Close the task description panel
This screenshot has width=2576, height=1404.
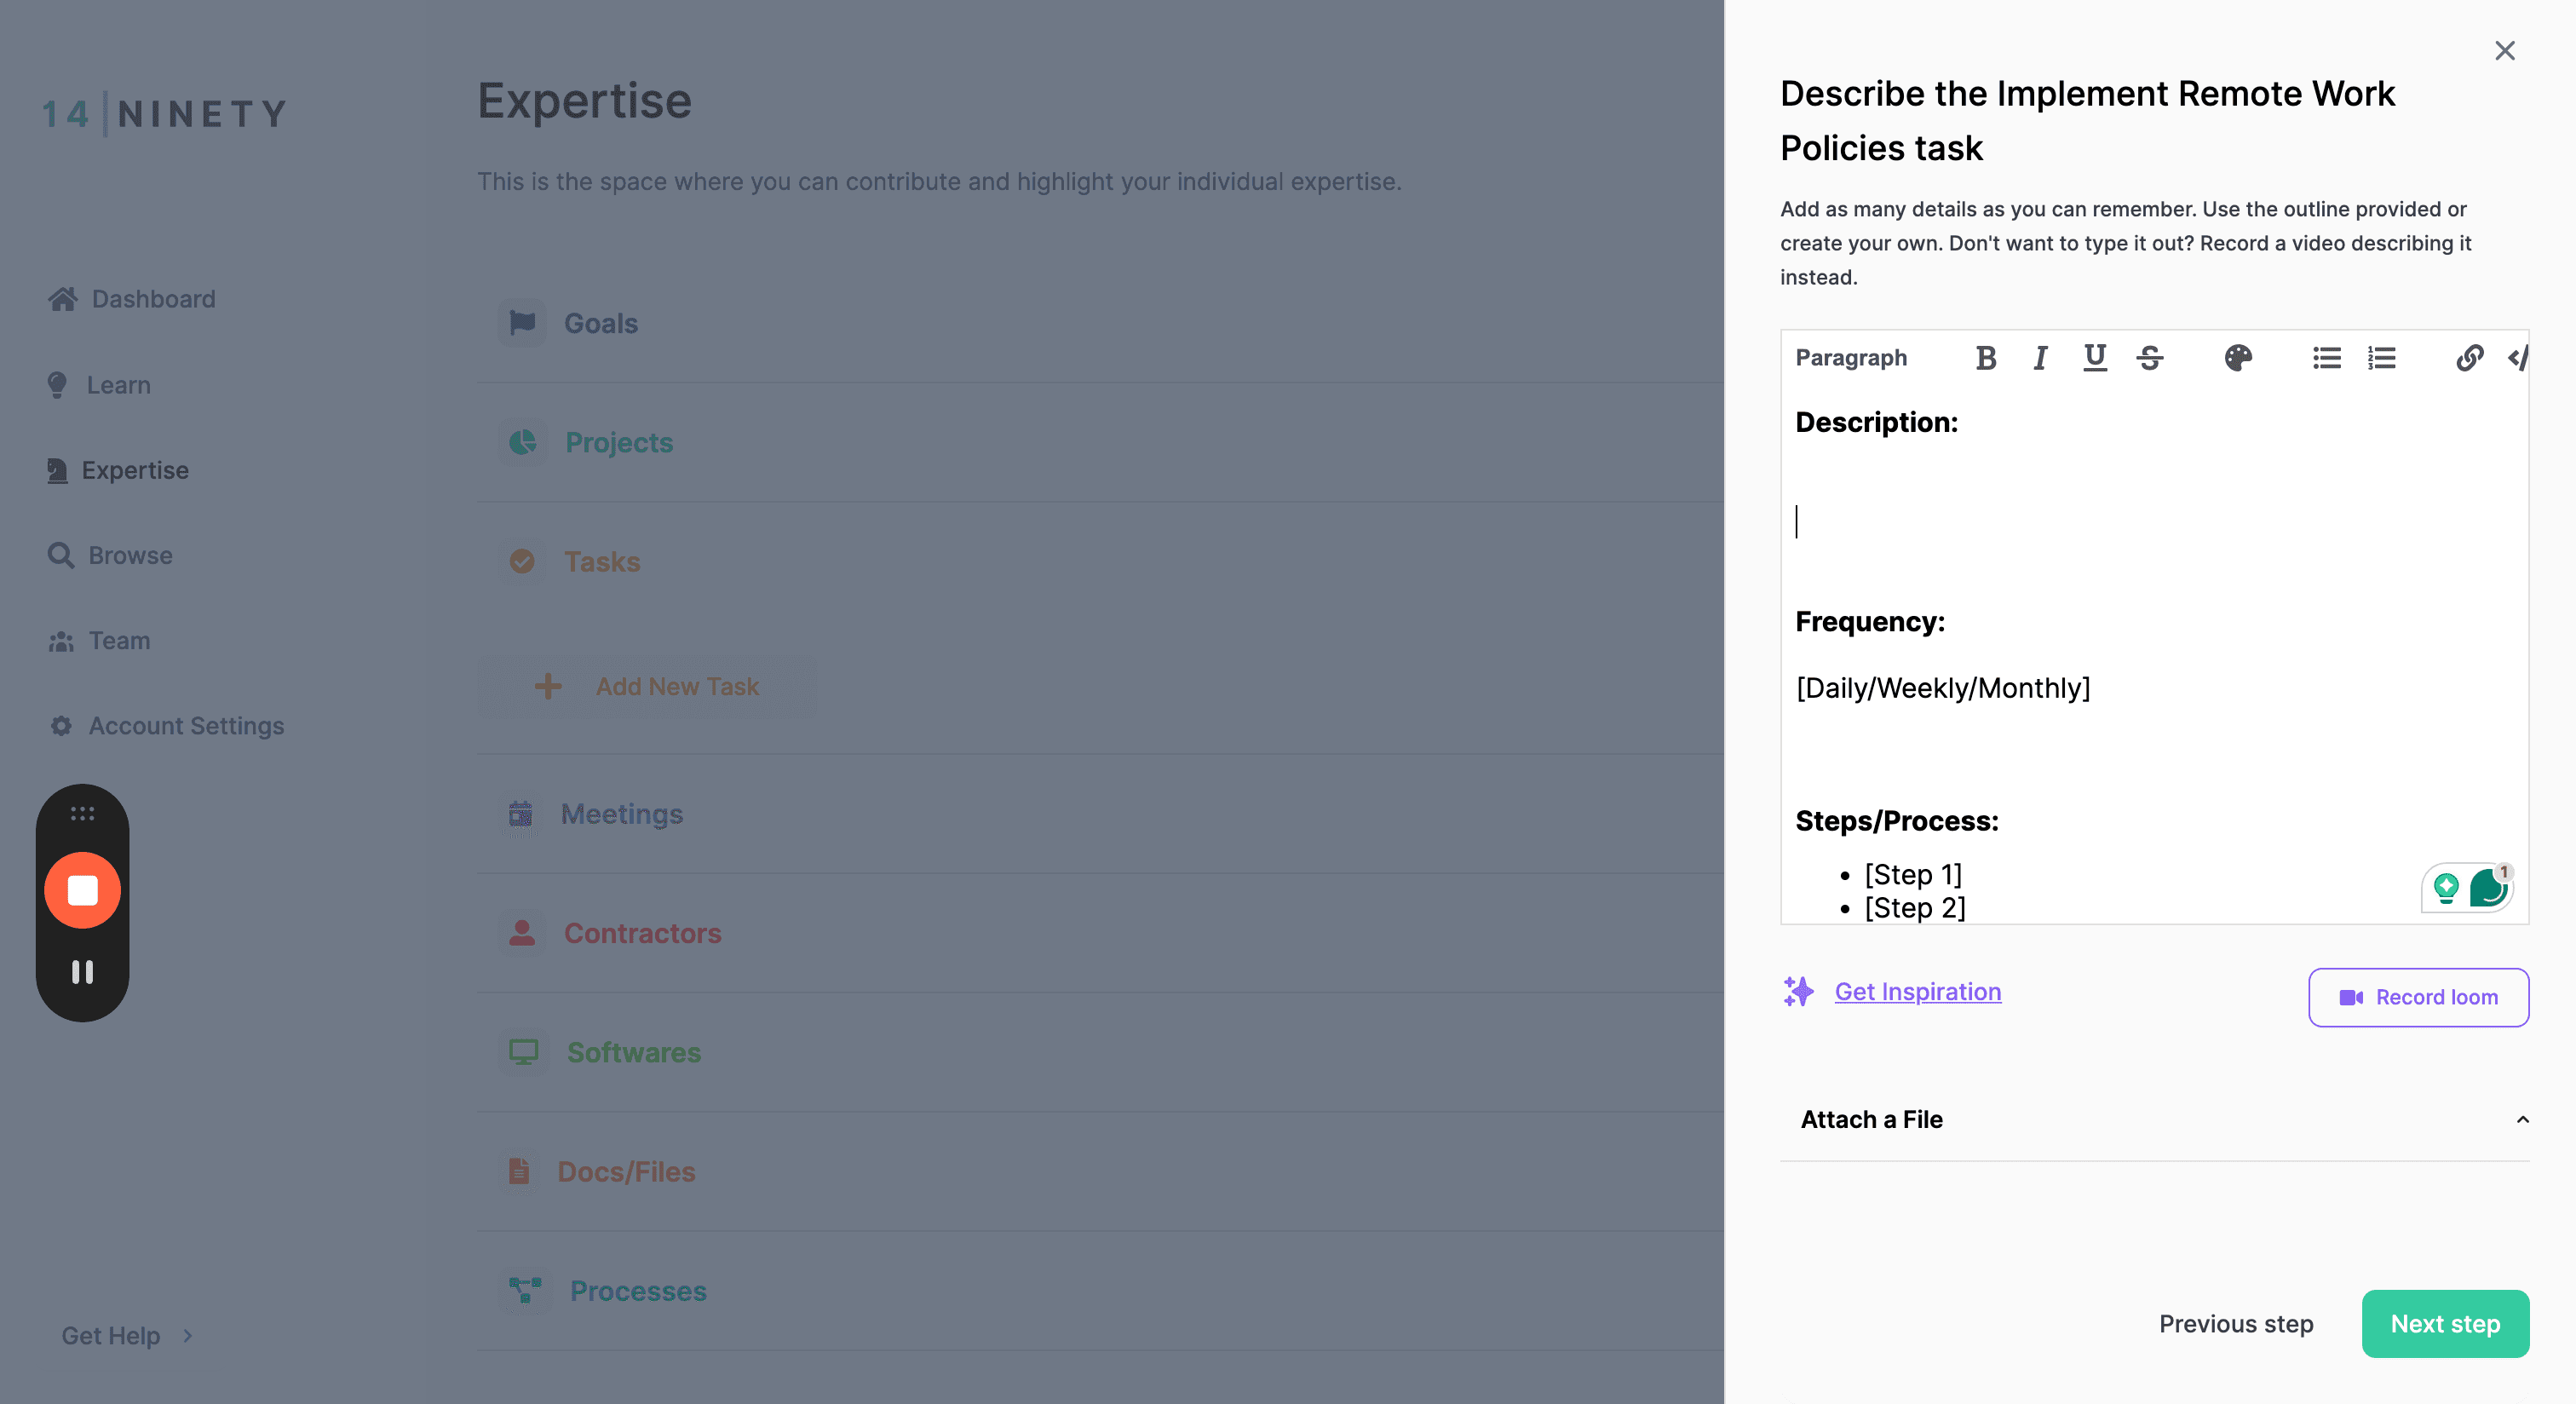[2504, 51]
